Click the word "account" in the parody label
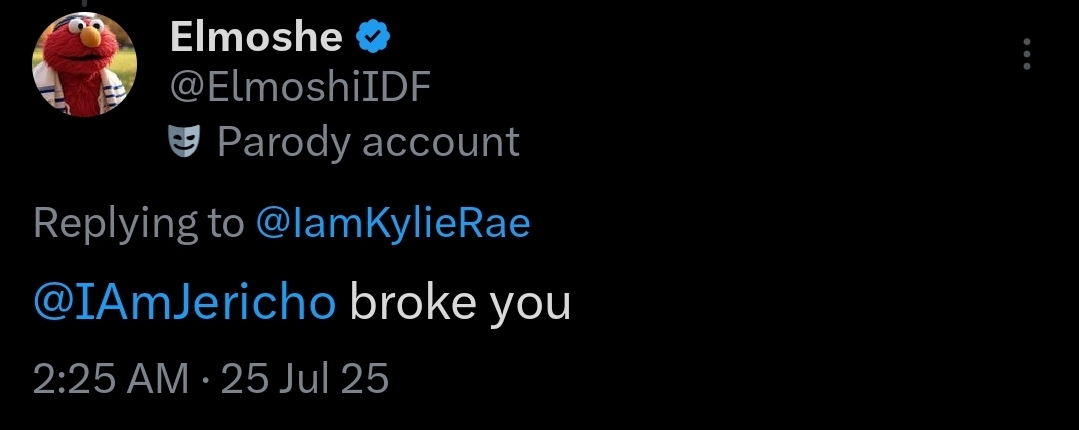 coord(440,142)
